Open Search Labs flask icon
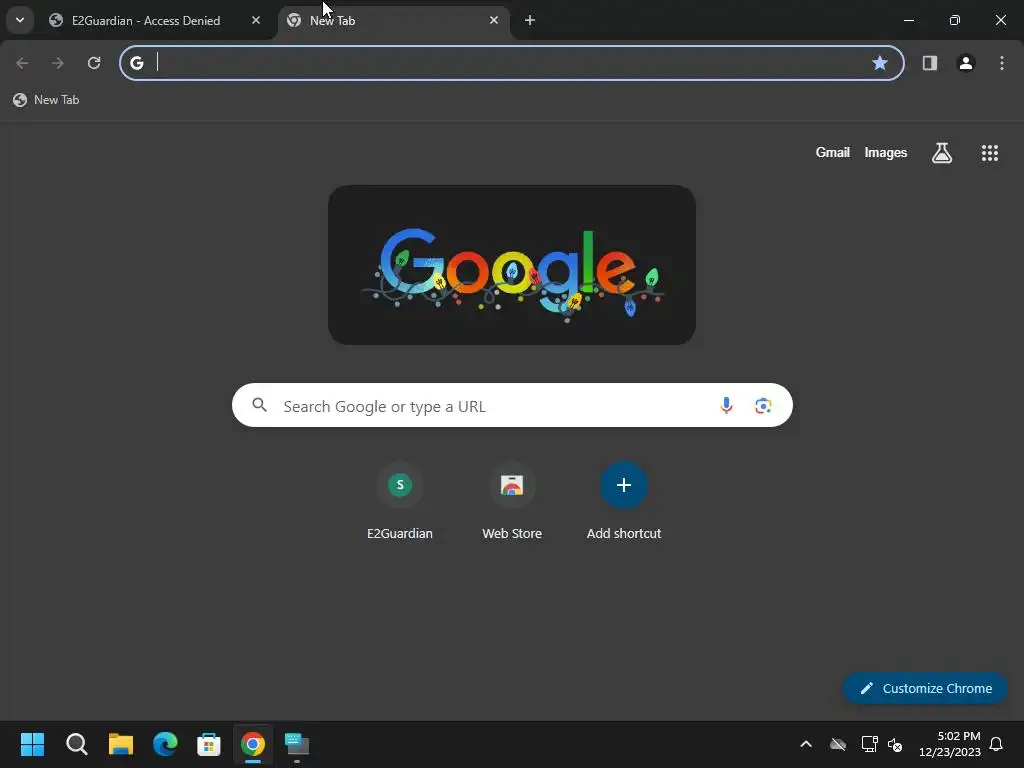Image resolution: width=1024 pixels, height=768 pixels. [x=942, y=153]
